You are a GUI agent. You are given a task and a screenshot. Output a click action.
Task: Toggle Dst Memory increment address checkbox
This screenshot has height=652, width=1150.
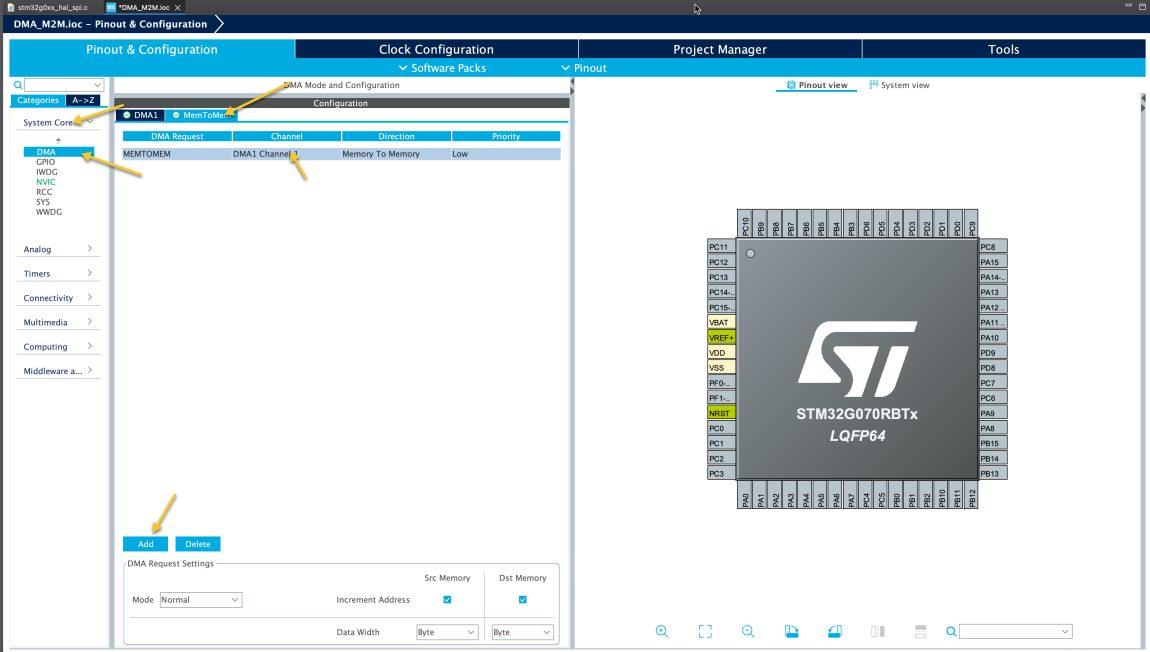coord(523,599)
